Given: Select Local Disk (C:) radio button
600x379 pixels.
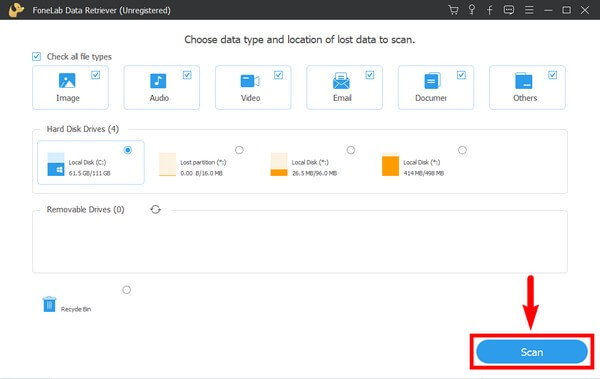Looking at the screenshot, I should point(128,150).
